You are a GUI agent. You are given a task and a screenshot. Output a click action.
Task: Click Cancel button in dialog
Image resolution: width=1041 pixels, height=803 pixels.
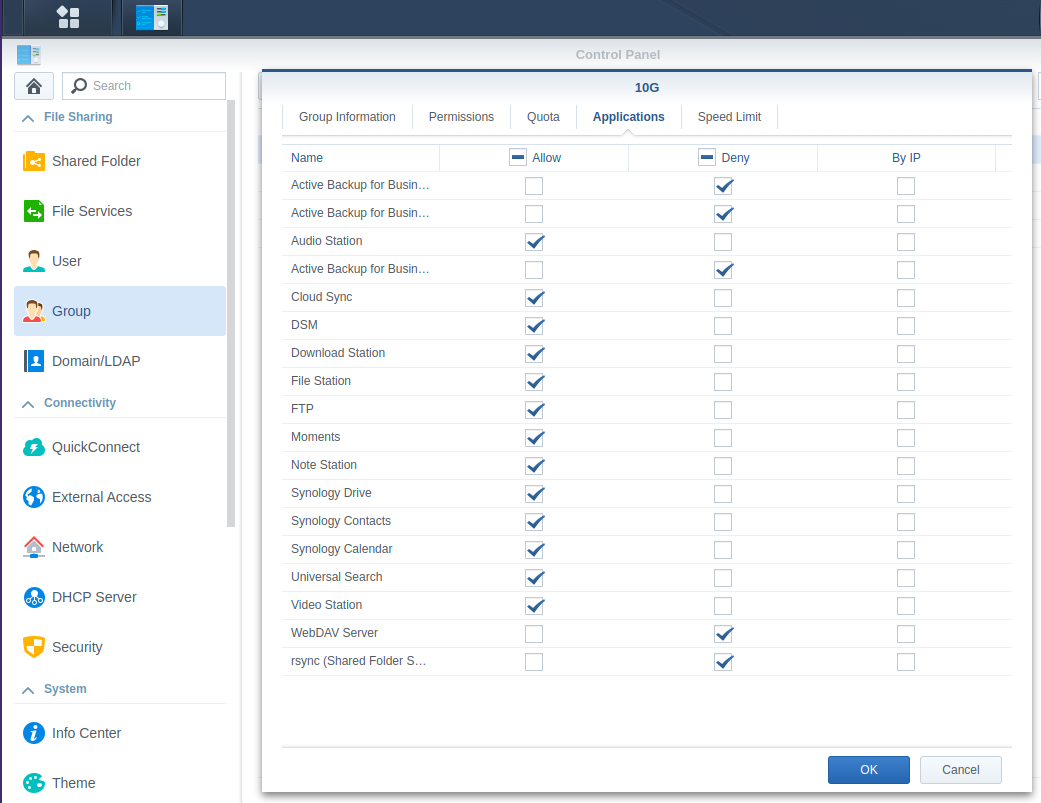[961, 770]
